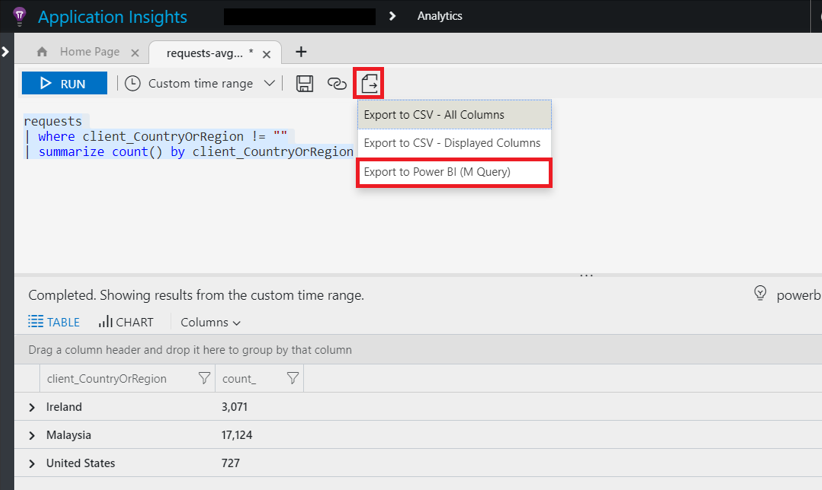This screenshot has width=822, height=490.
Task: Click the count value 3,071
Action: point(234,407)
